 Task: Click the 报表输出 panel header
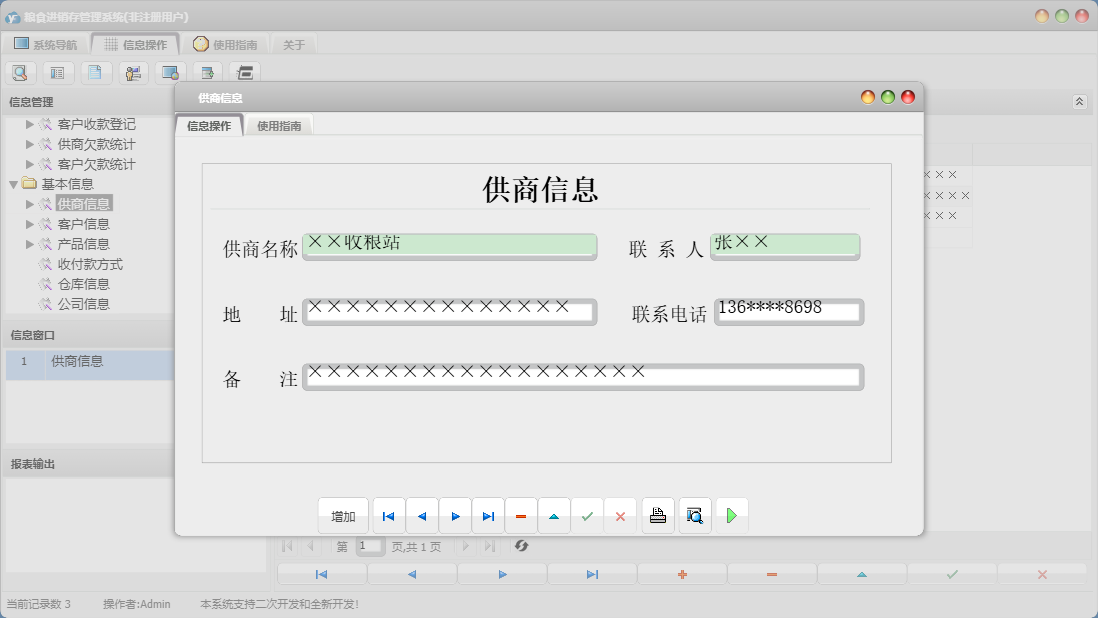point(89,464)
